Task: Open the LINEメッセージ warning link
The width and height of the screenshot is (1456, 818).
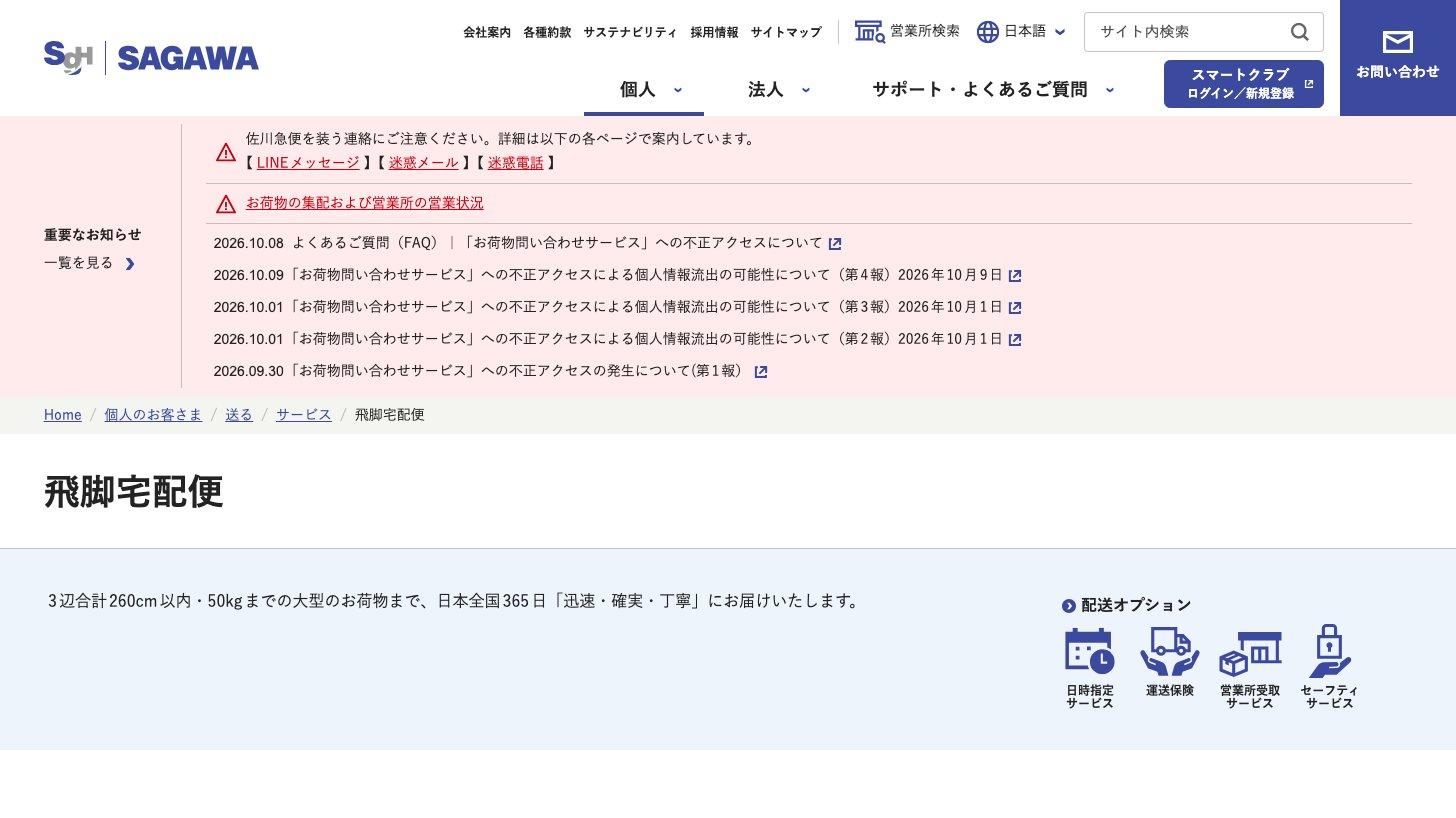Action: [x=308, y=162]
